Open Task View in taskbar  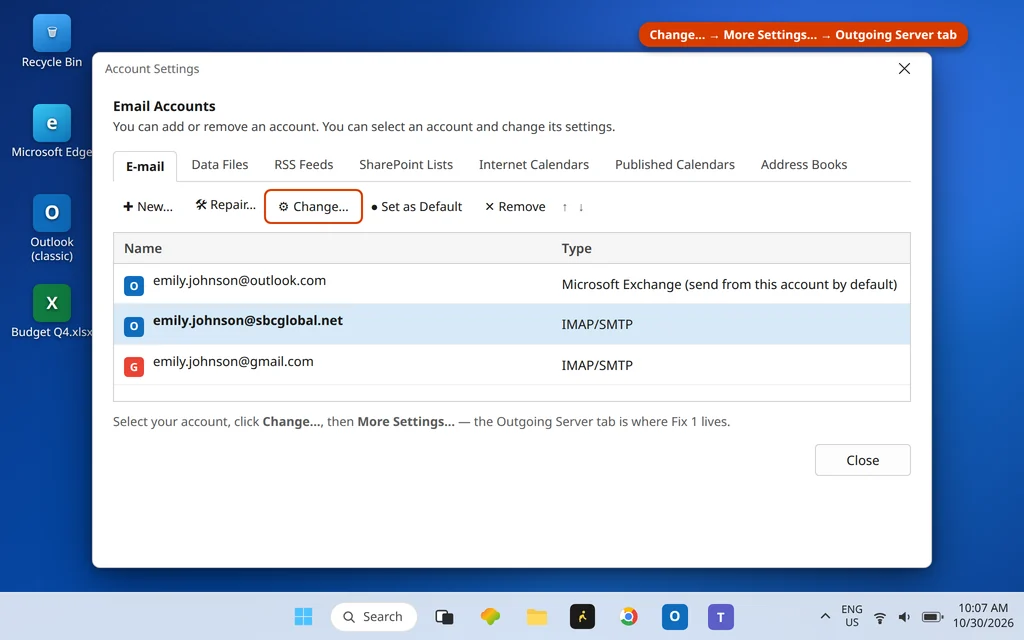[444, 616]
